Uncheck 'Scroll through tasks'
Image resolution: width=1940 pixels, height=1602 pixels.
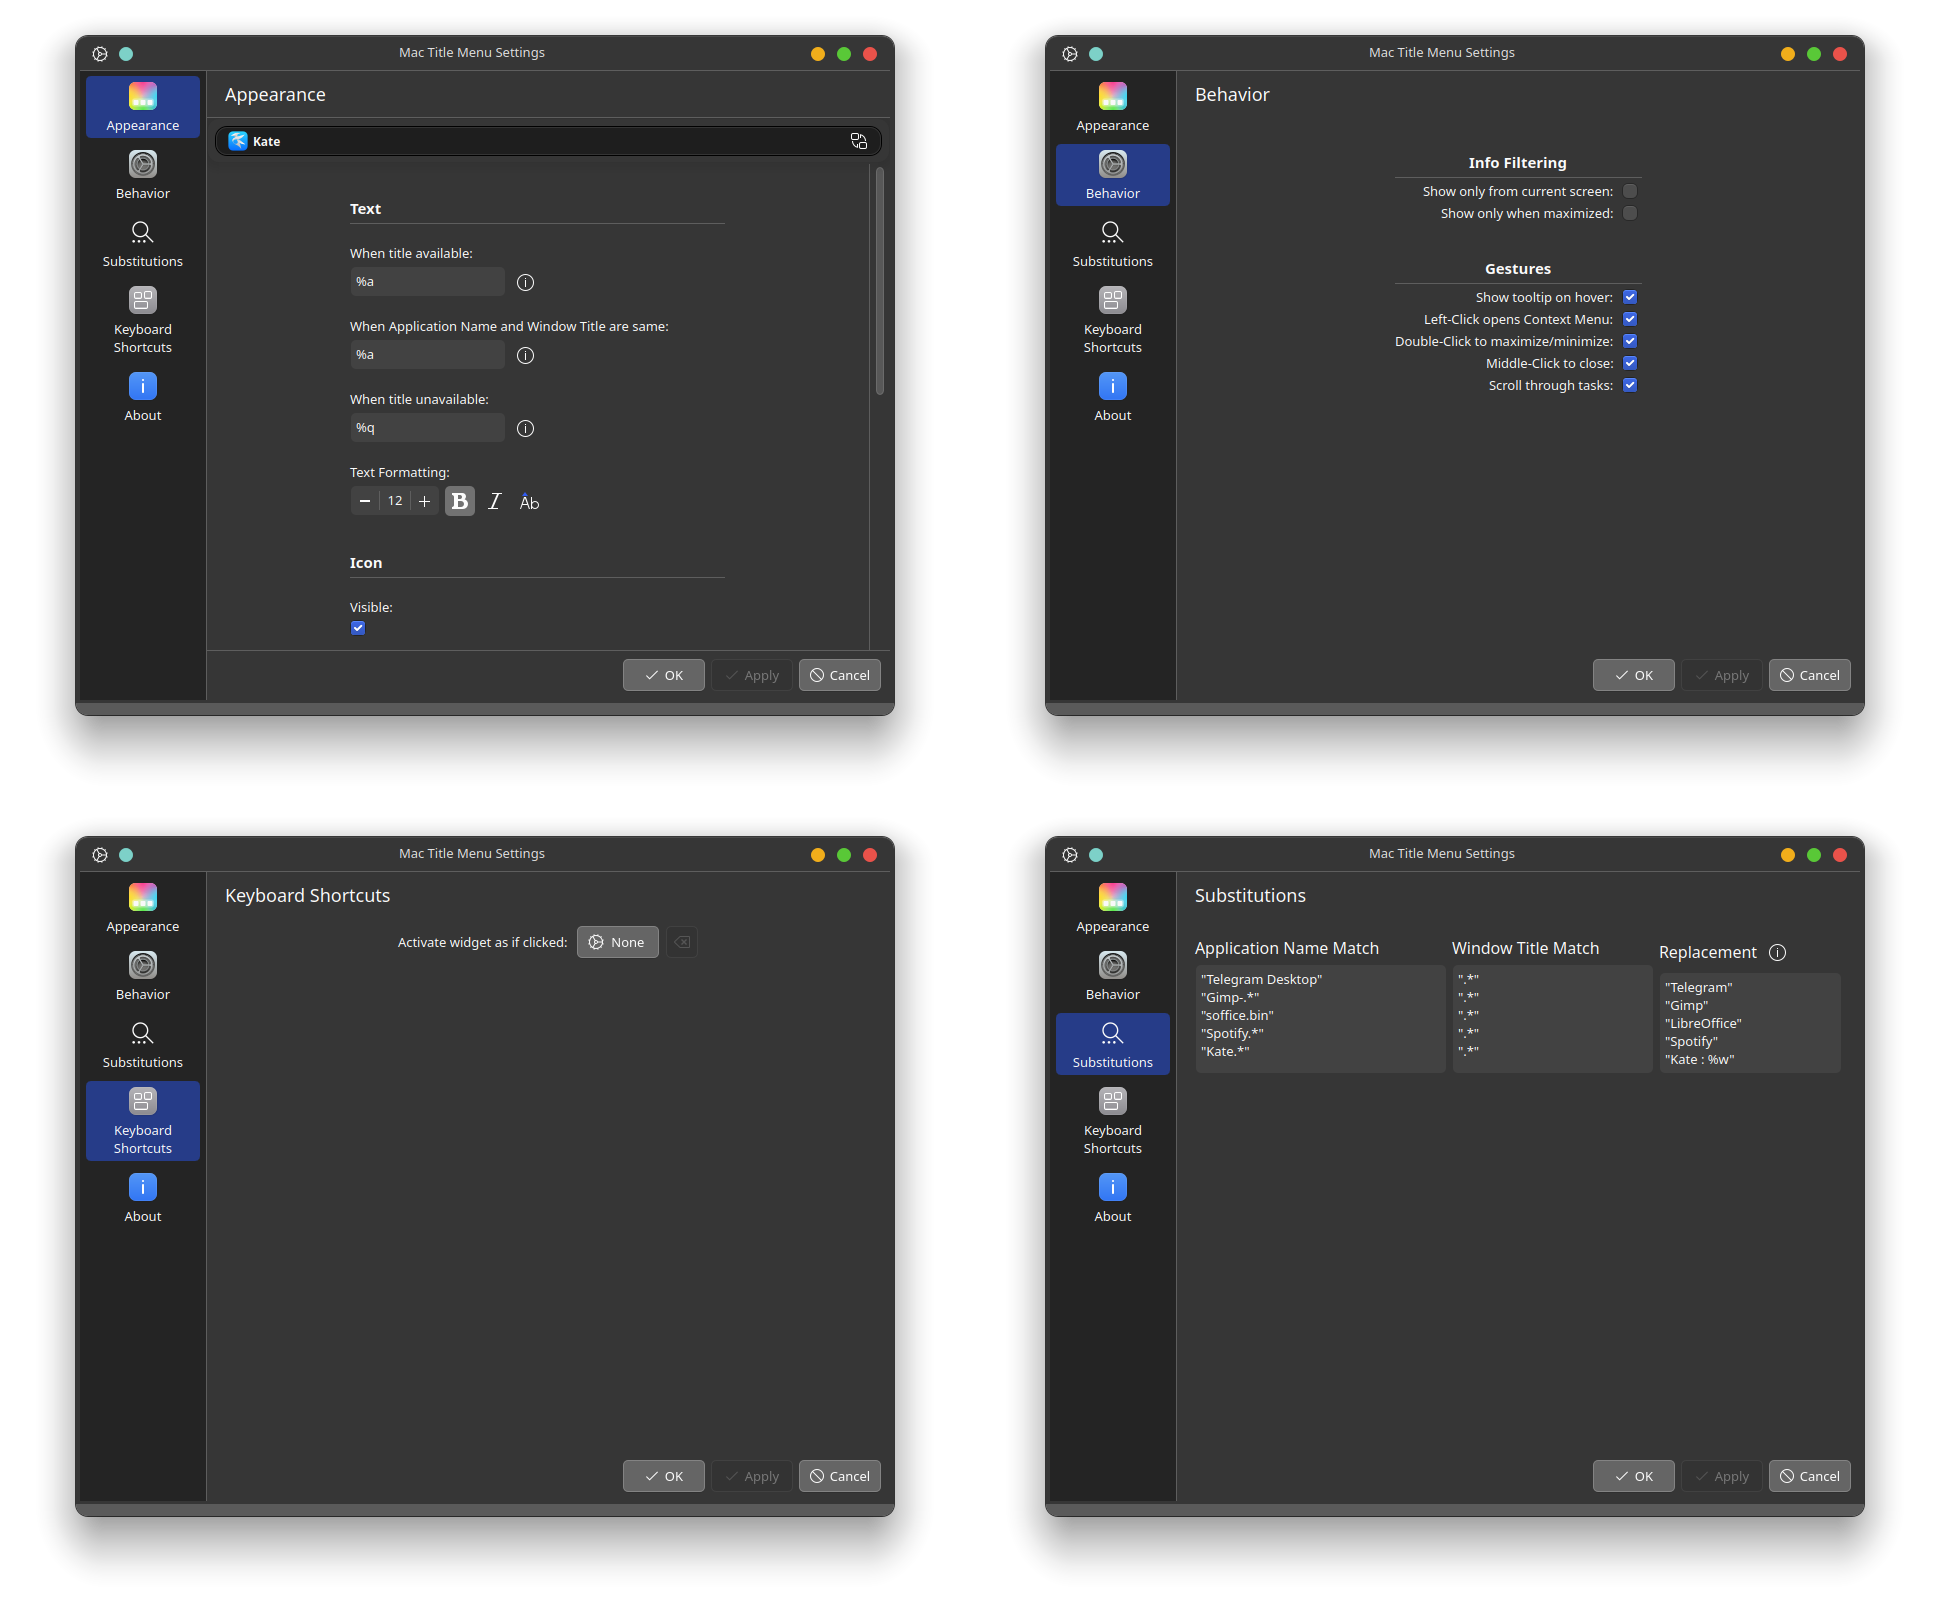(x=1630, y=385)
